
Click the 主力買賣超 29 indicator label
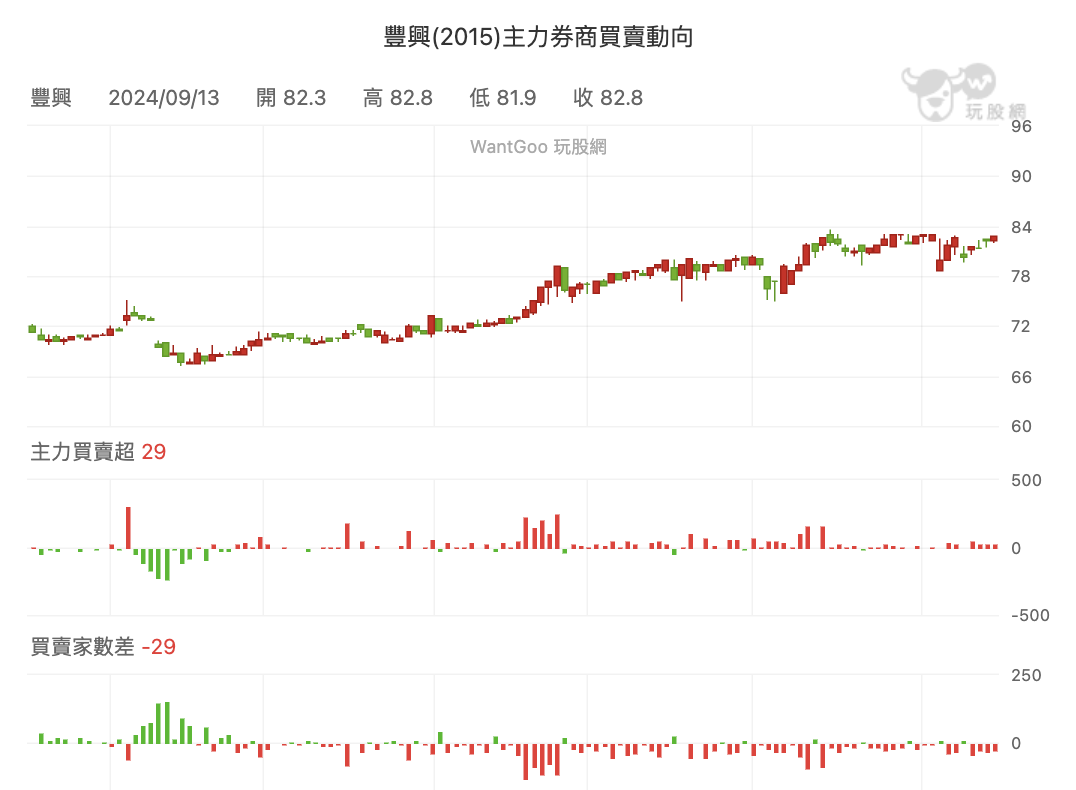(x=98, y=452)
